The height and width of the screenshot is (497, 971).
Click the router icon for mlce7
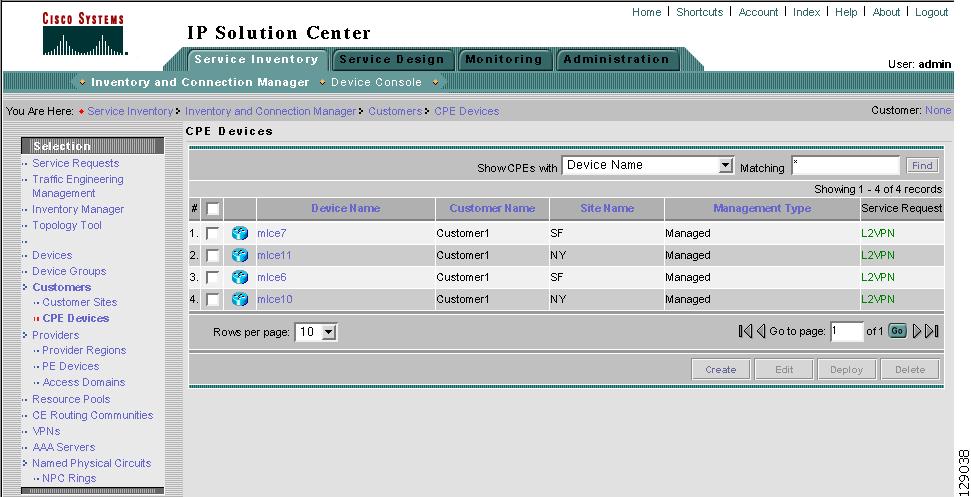coord(240,233)
